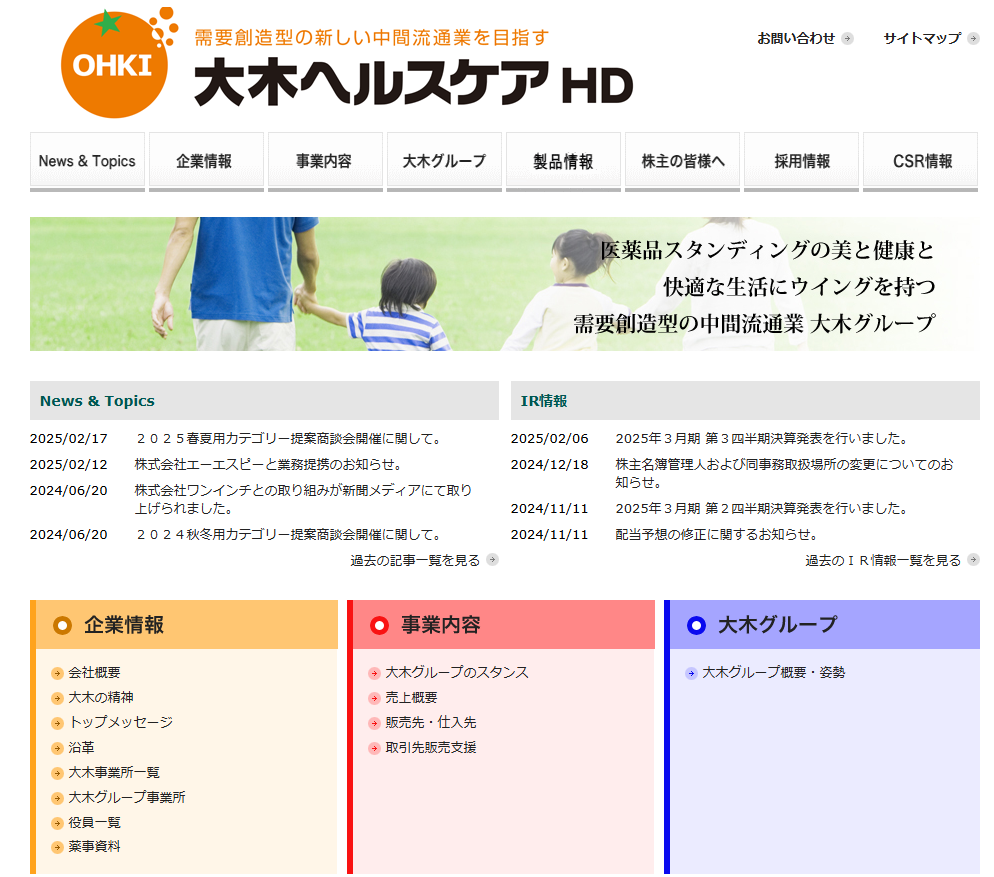
Task: Open the 大木グループ概要・姿勢 link
Action: click(774, 673)
